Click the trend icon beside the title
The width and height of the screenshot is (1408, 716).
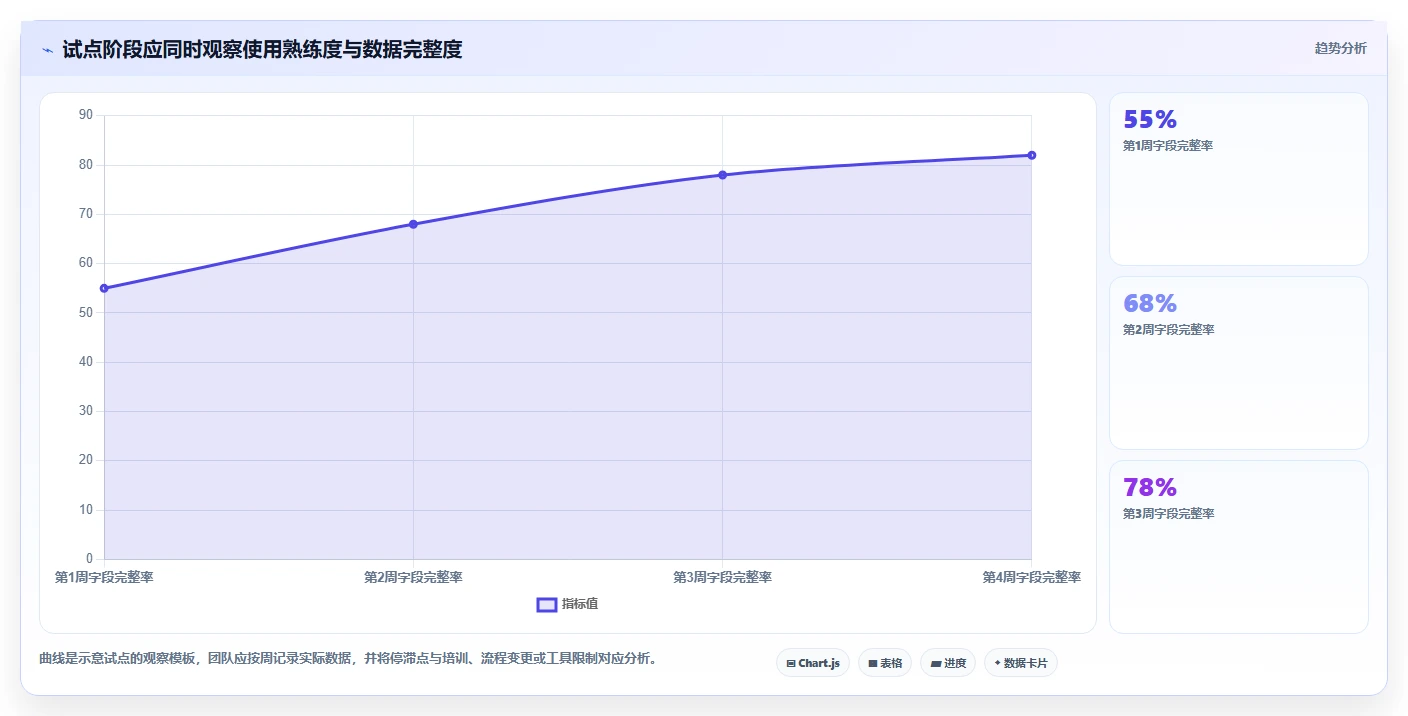[x=47, y=49]
